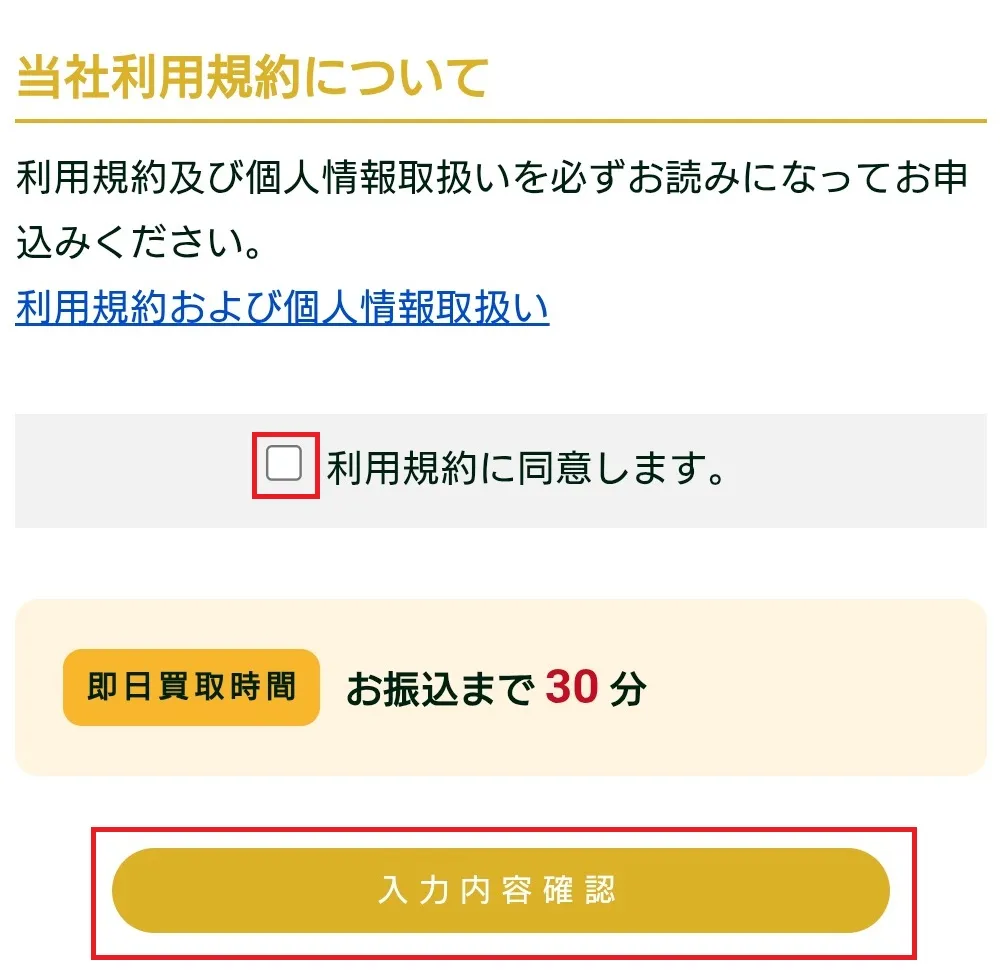Click the gray row right of the label
The width and height of the screenshot is (1000, 980).
coord(860,470)
